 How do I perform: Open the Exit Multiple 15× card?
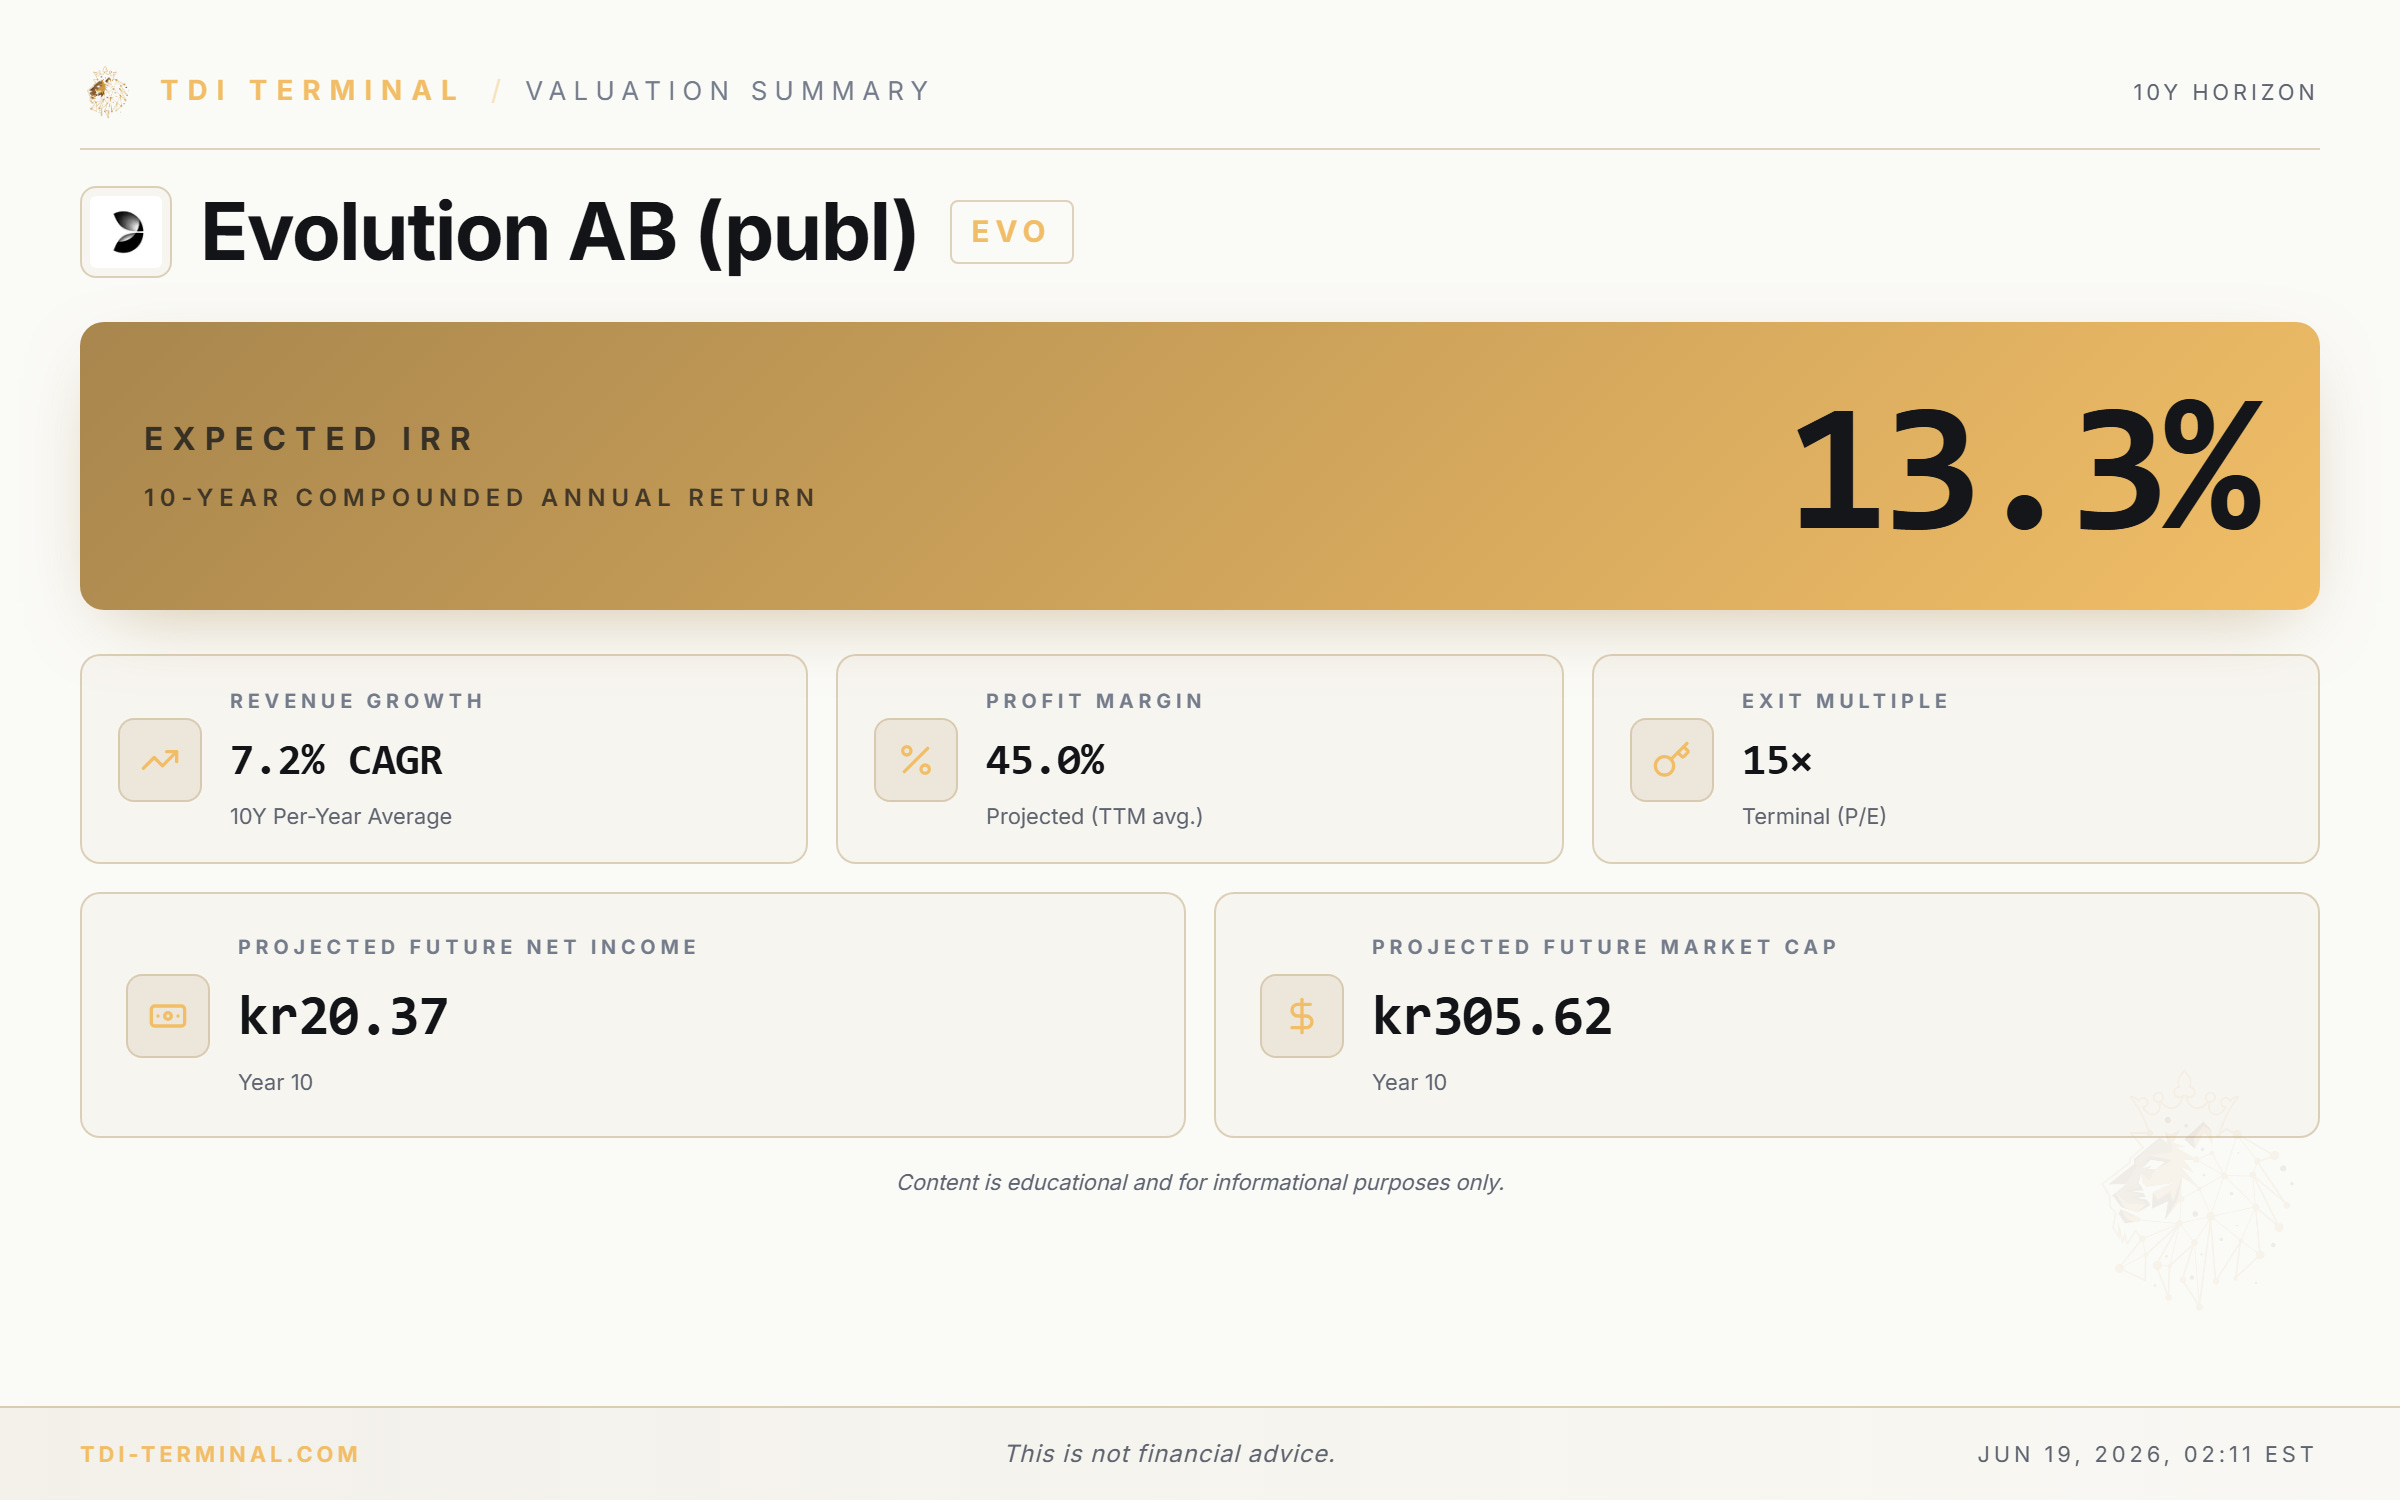point(1956,759)
